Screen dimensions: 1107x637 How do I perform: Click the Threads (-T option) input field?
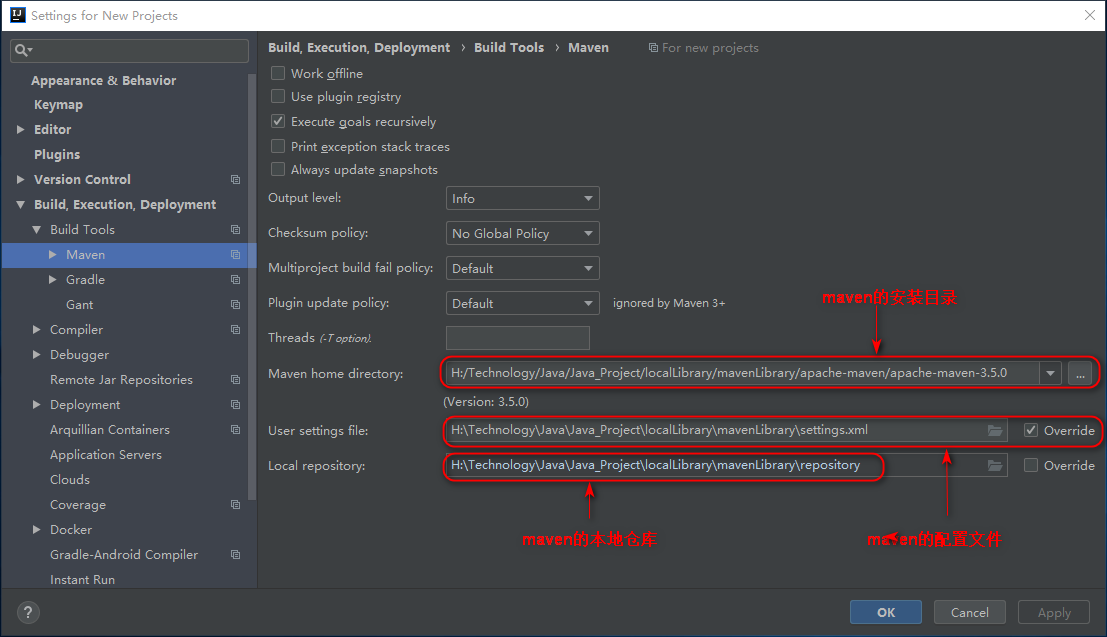(517, 338)
